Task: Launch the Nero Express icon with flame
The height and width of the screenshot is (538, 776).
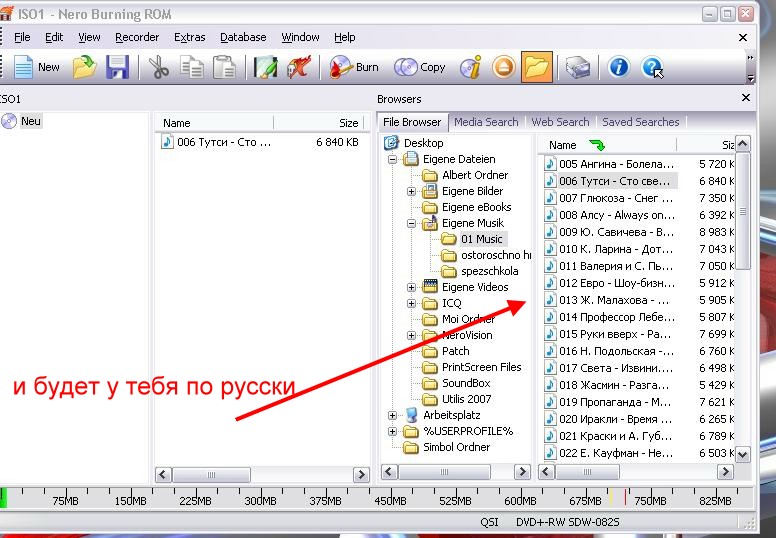Action: tap(298, 67)
